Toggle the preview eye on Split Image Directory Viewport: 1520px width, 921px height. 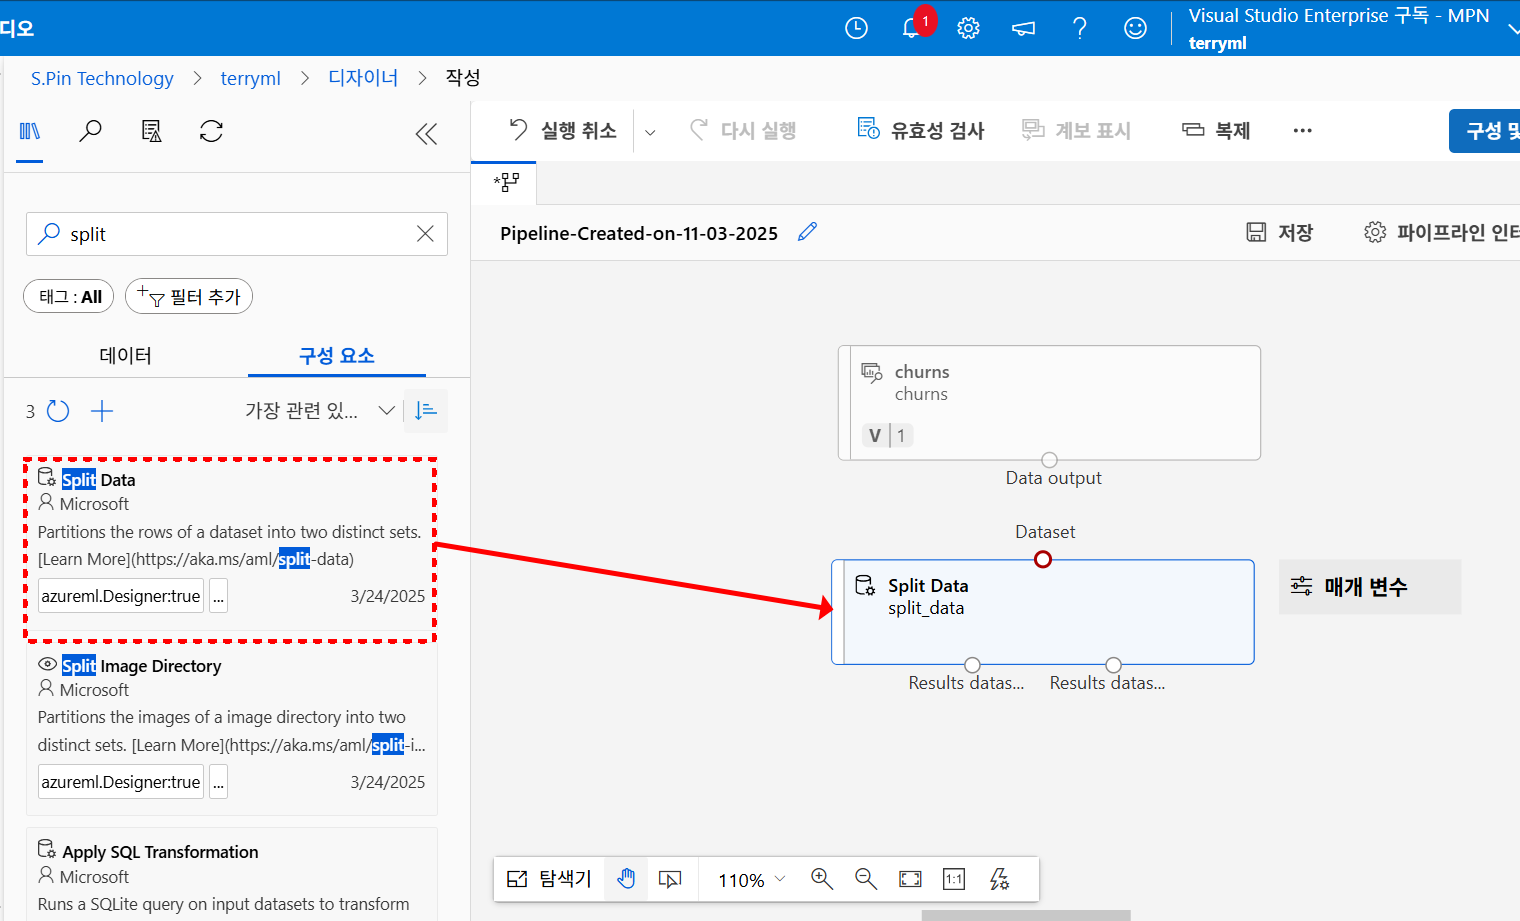point(46,665)
